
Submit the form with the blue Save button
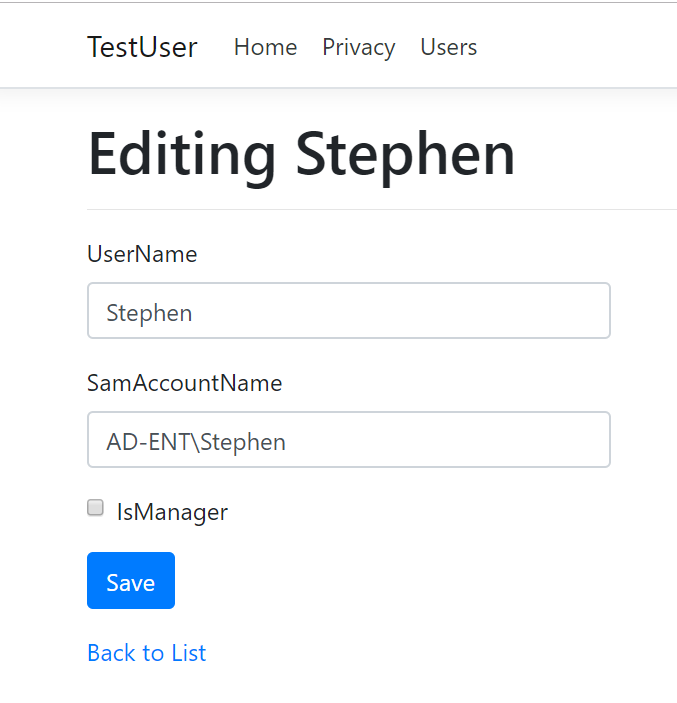[131, 581]
